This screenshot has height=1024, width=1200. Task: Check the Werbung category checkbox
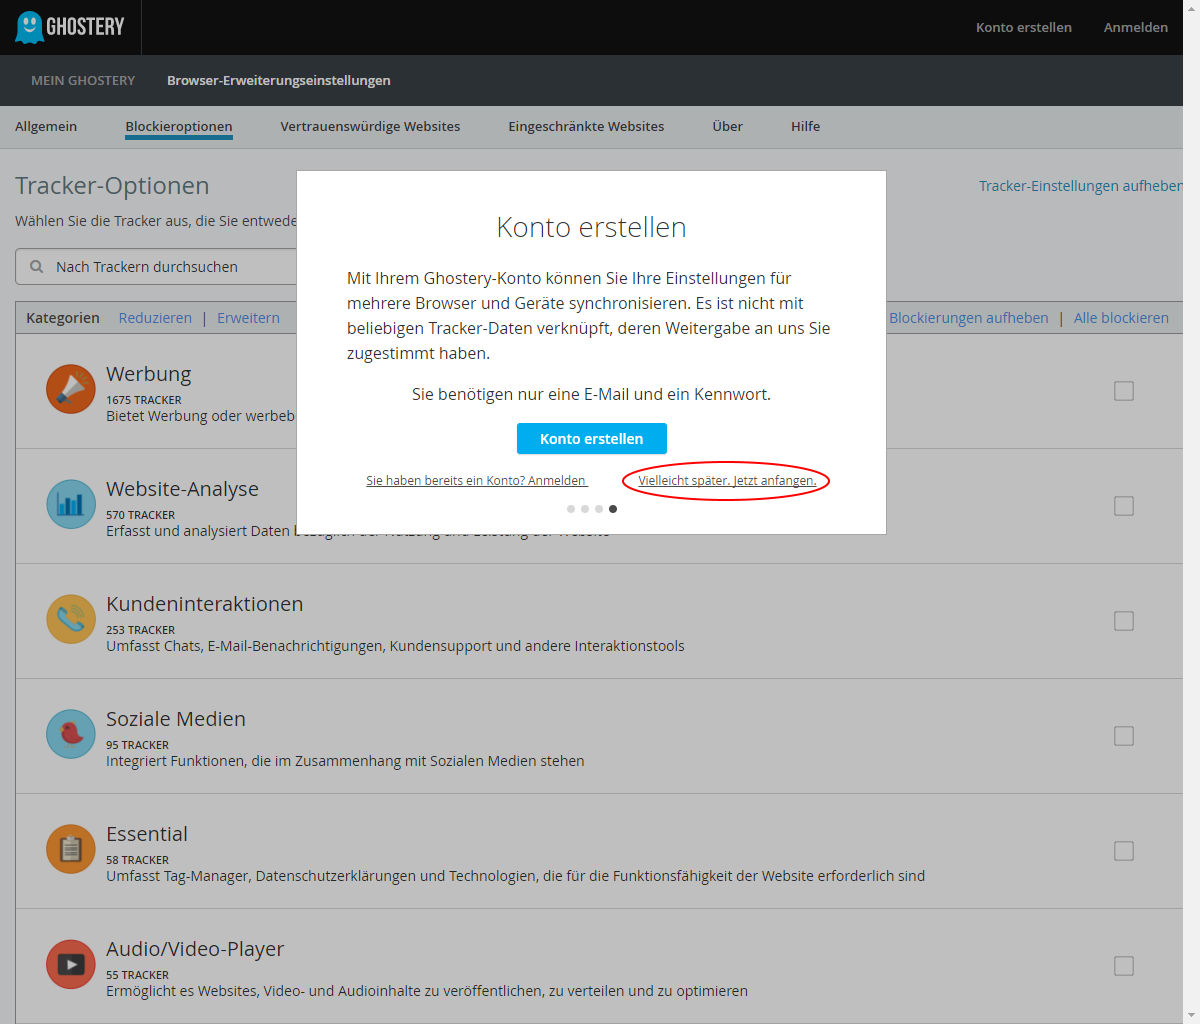click(x=1124, y=391)
